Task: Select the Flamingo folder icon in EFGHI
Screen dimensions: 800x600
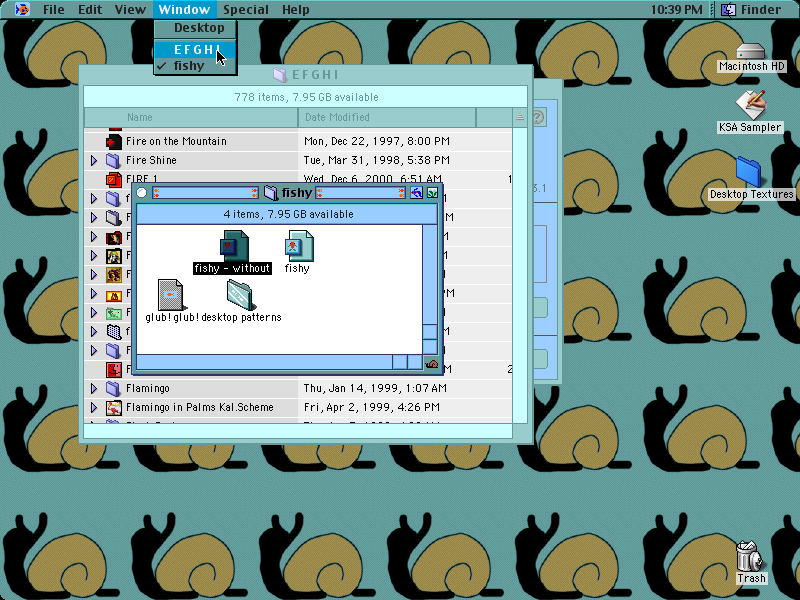Action: 113,388
